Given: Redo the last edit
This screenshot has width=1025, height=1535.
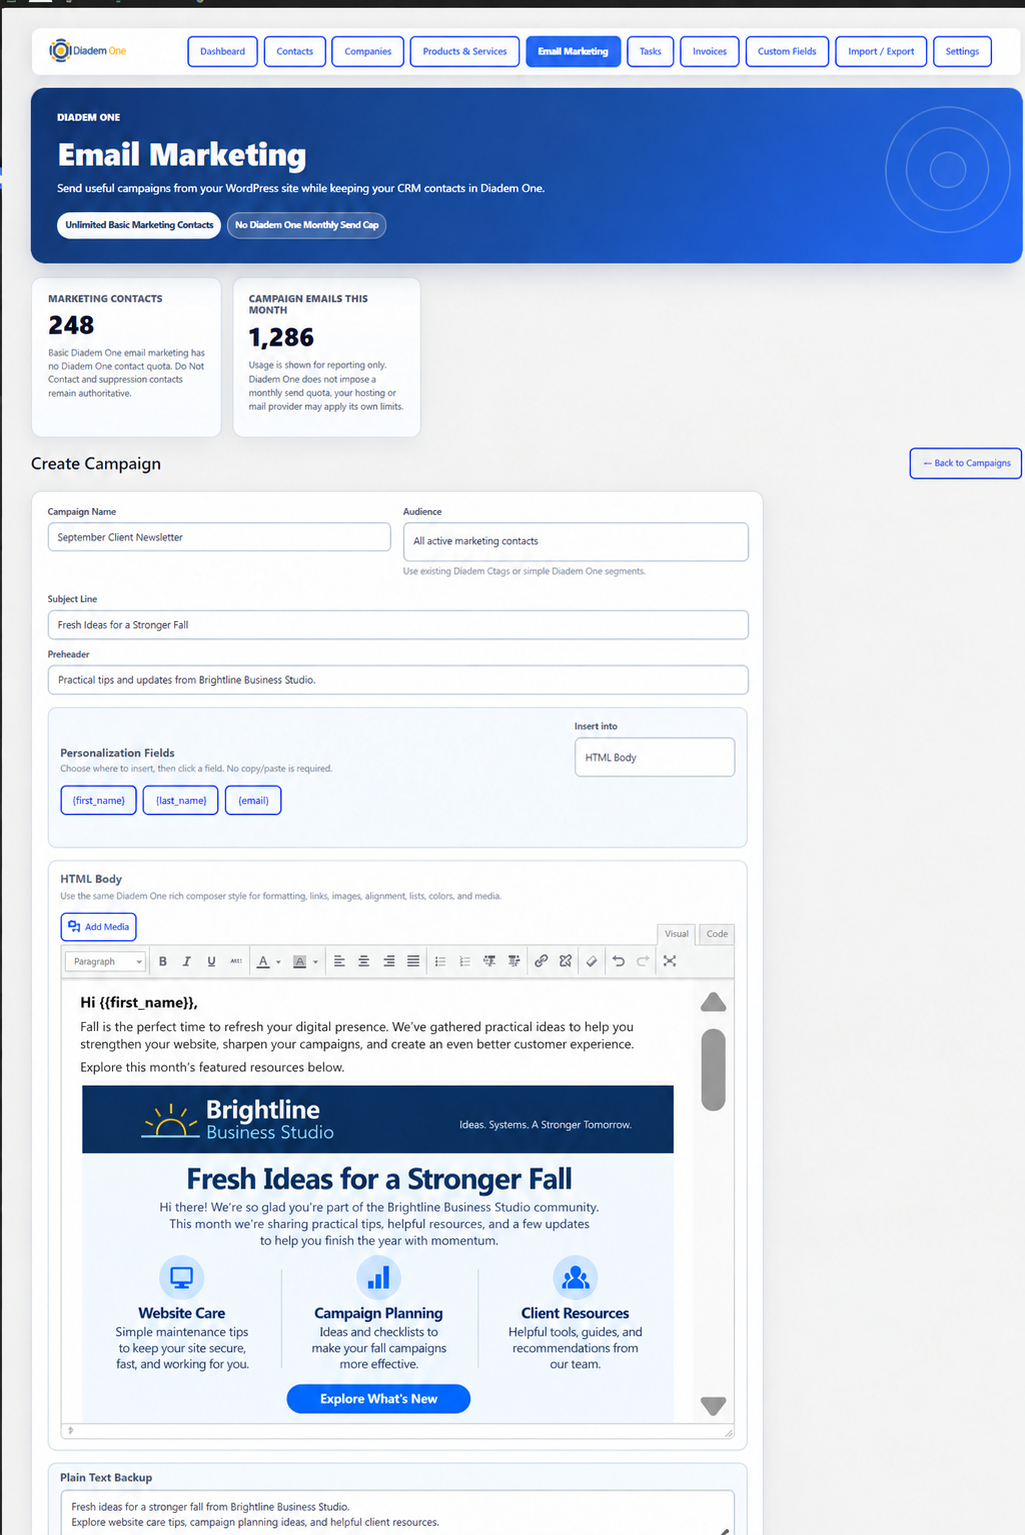Looking at the screenshot, I should click(x=643, y=961).
